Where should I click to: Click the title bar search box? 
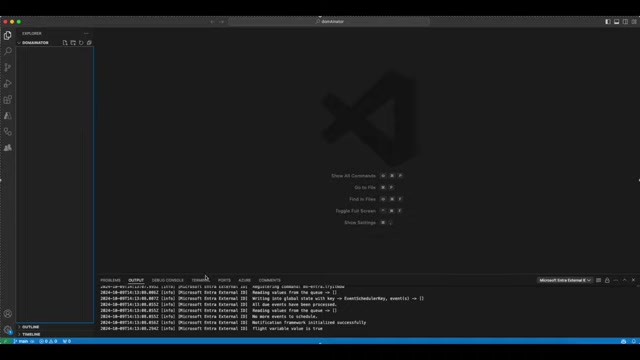point(329,22)
